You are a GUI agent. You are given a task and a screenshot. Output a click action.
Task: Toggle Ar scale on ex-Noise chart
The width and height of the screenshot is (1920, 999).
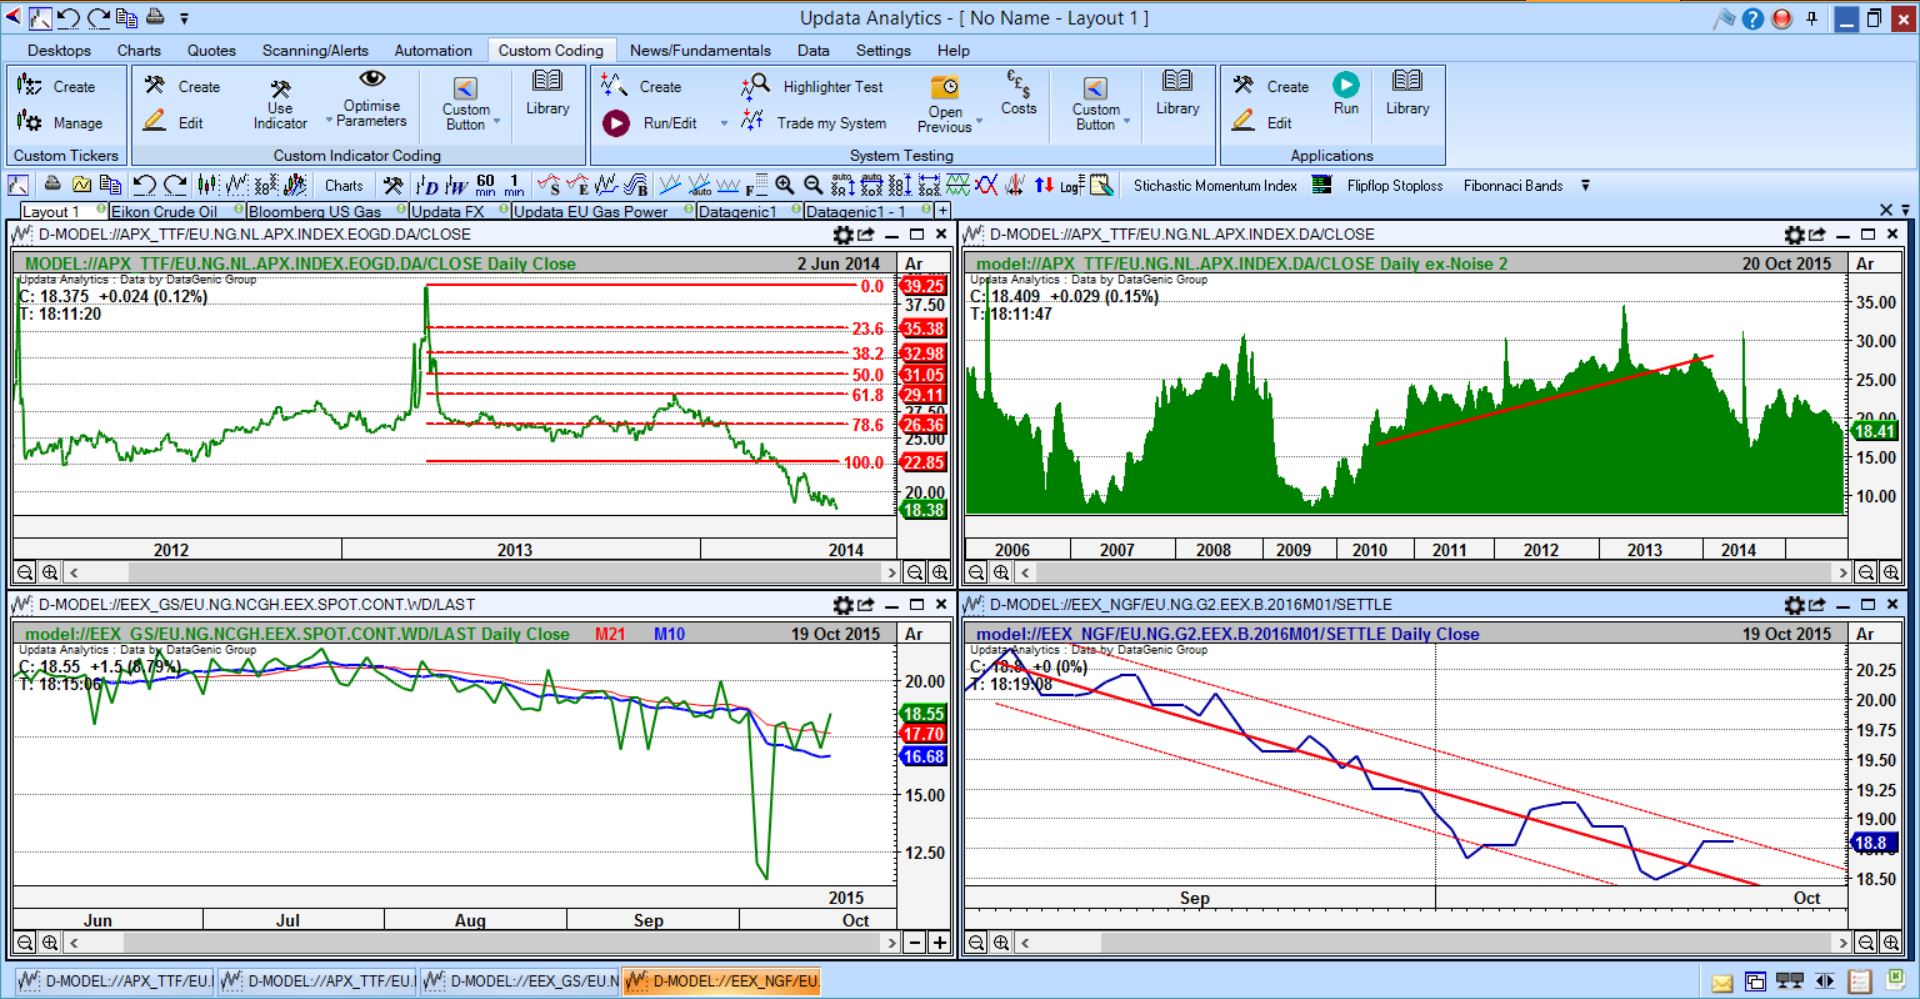(x=1865, y=263)
